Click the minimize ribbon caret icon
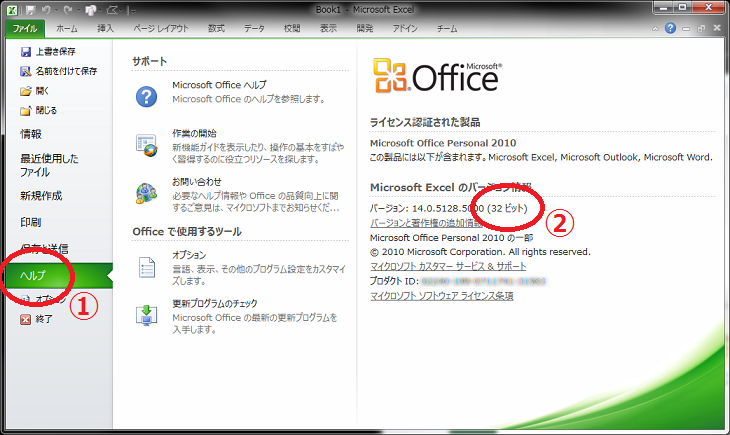This screenshot has height=435, width=730. coord(656,29)
